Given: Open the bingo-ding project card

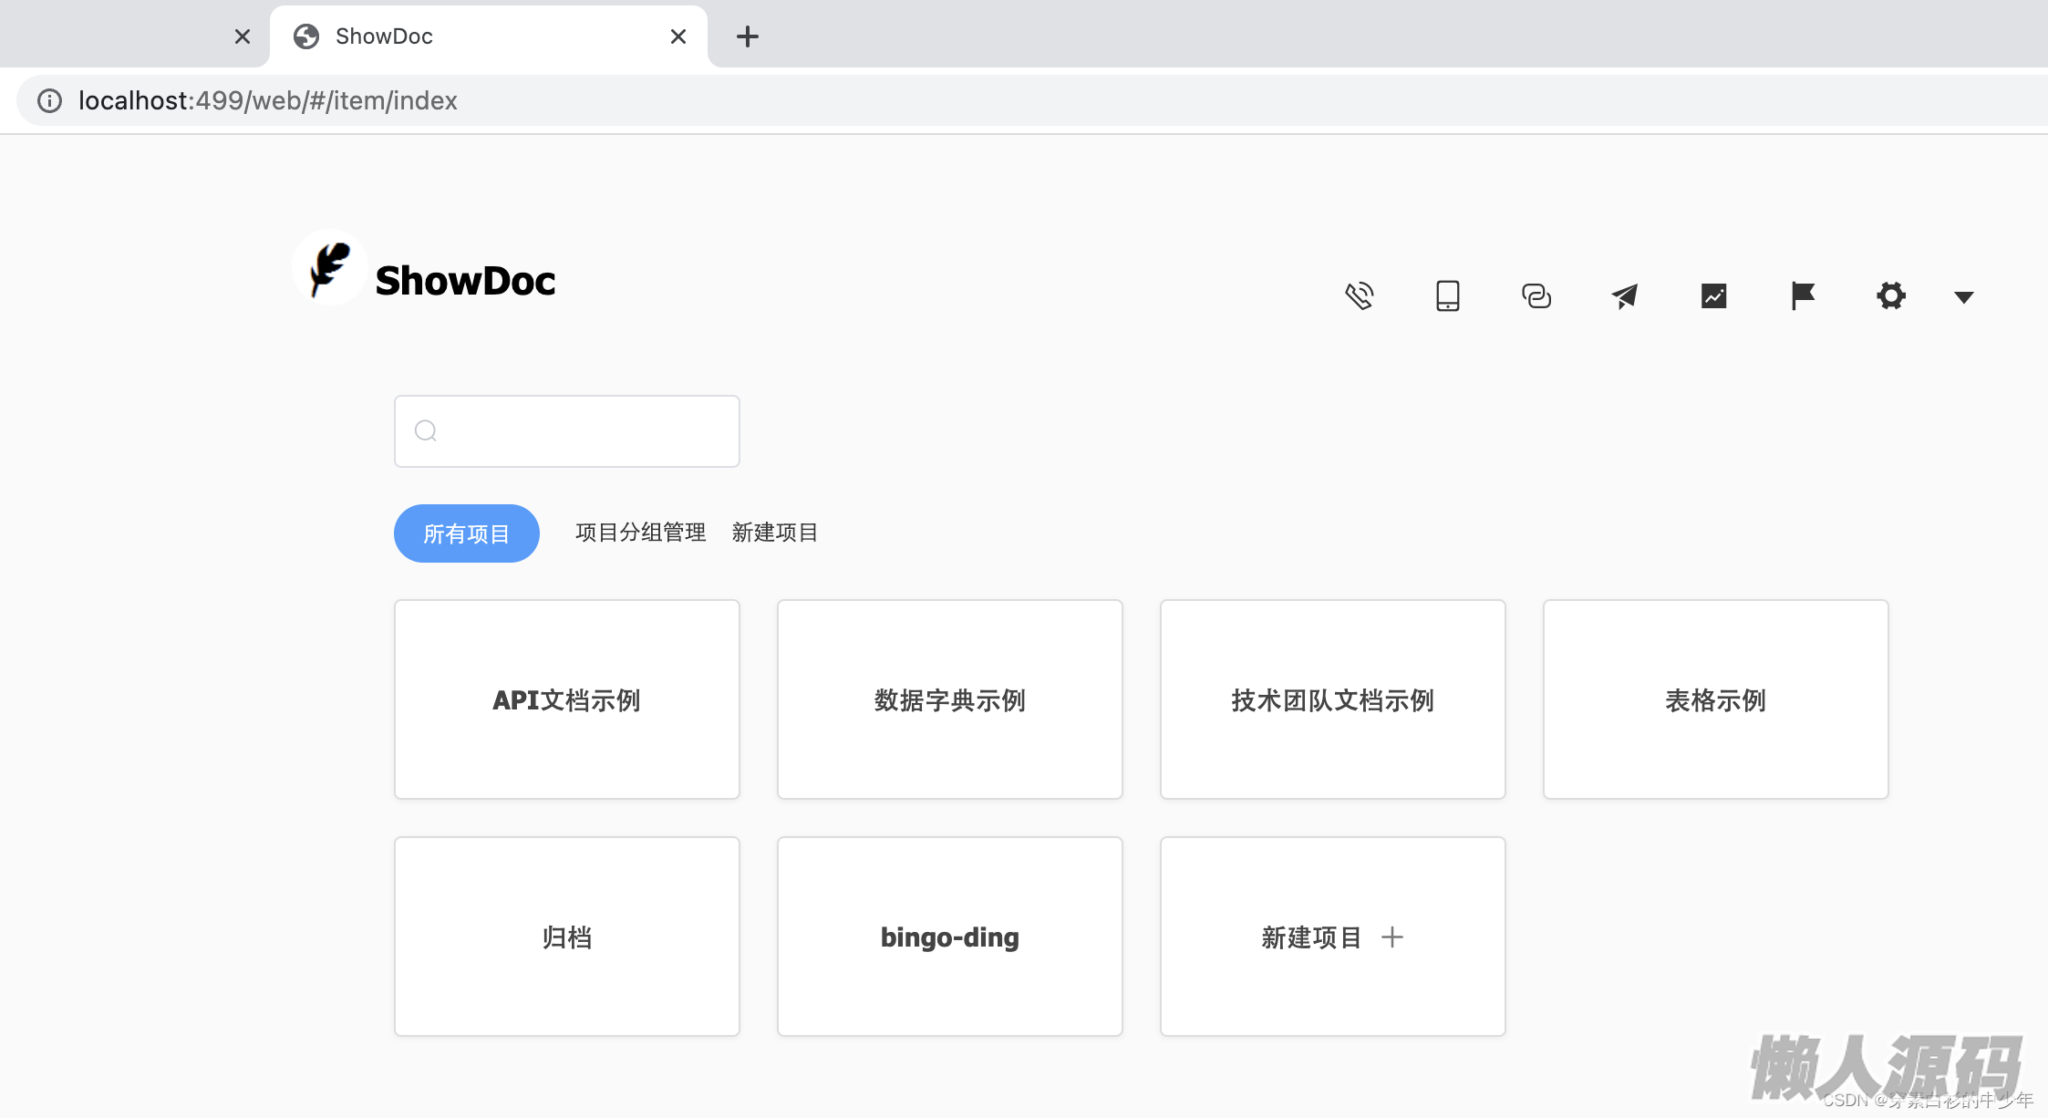Looking at the screenshot, I should tap(949, 936).
